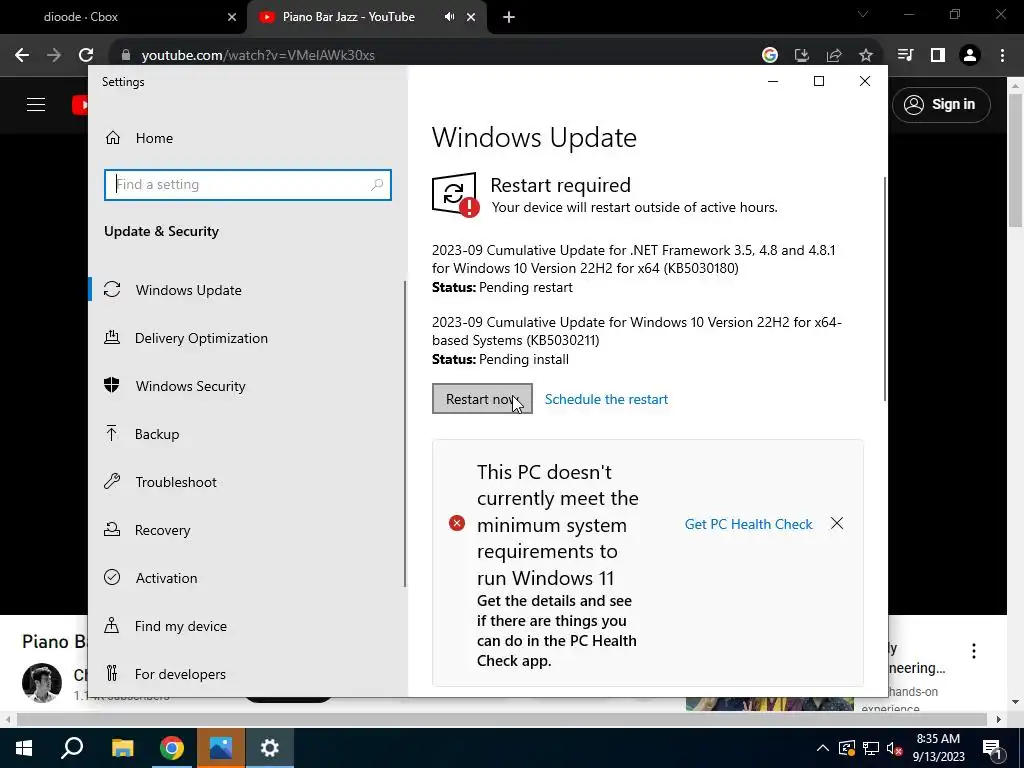Mute the Piano Bar Jazz tab audio
Viewport: 1024px width, 768px height.
pyautogui.click(x=449, y=17)
